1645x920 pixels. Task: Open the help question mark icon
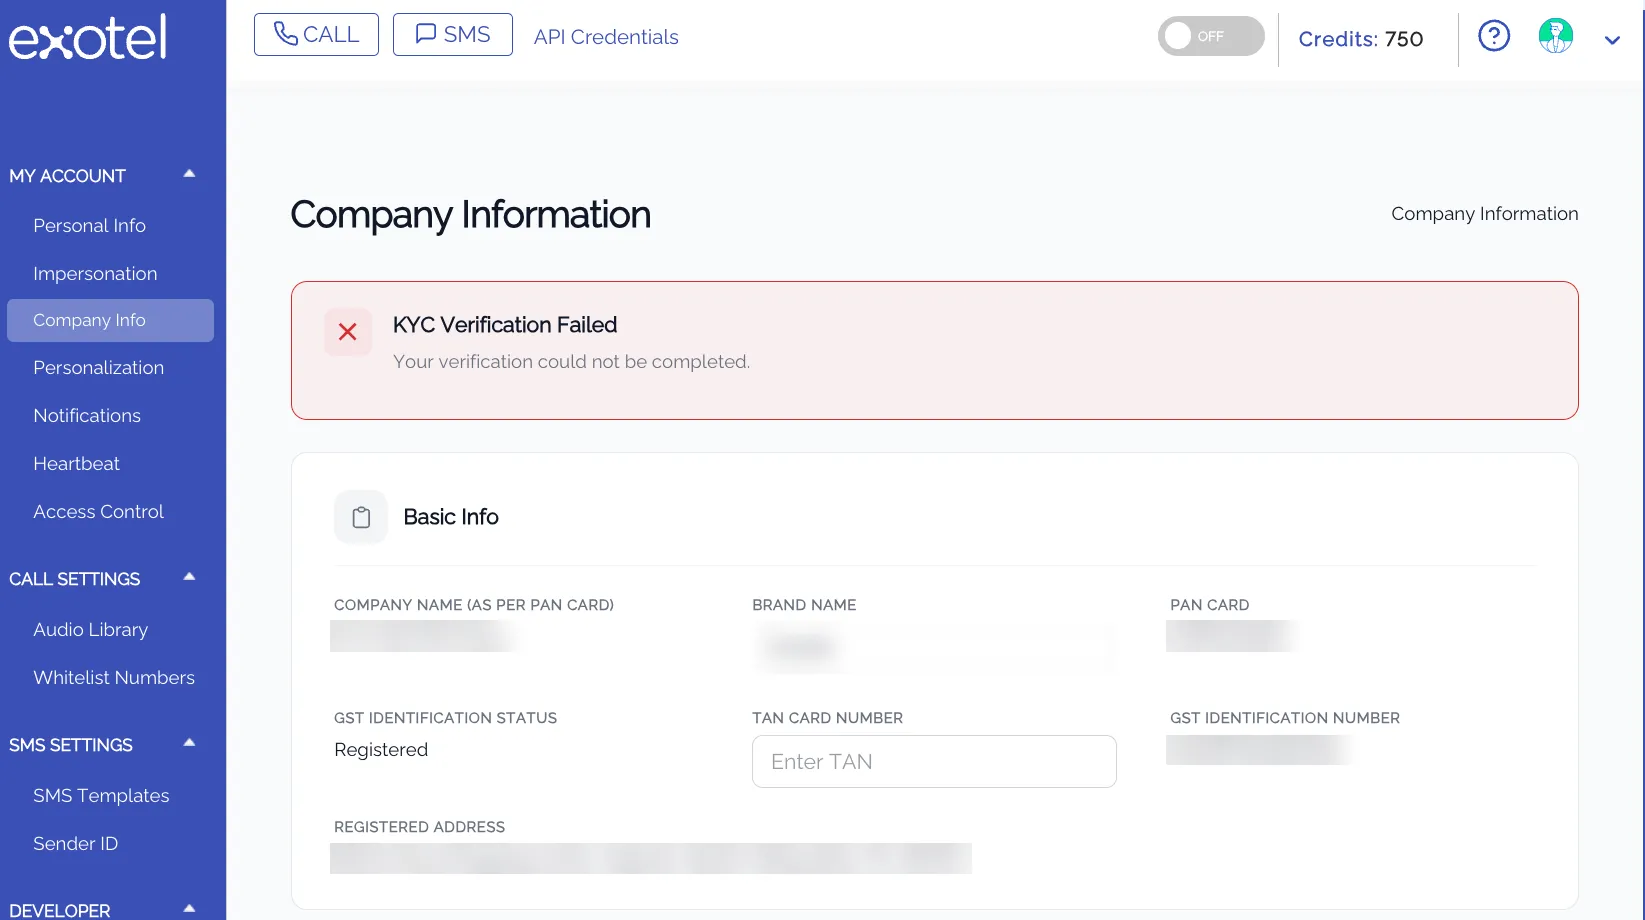(x=1494, y=36)
